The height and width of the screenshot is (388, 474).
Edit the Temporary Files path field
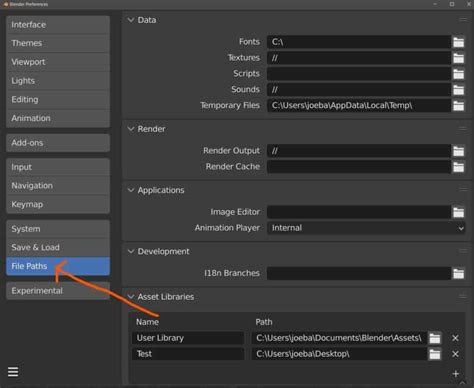(359, 106)
